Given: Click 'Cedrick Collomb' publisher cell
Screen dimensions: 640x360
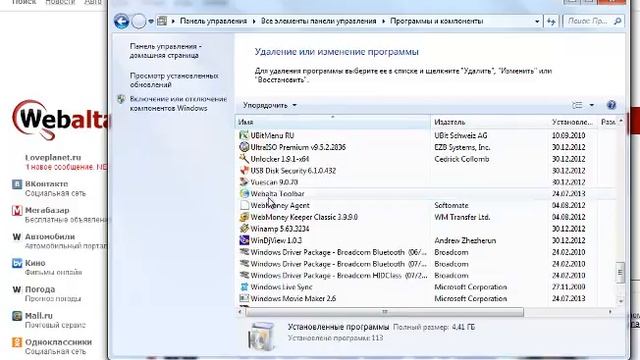Looking at the screenshot, I should (462, 159).
